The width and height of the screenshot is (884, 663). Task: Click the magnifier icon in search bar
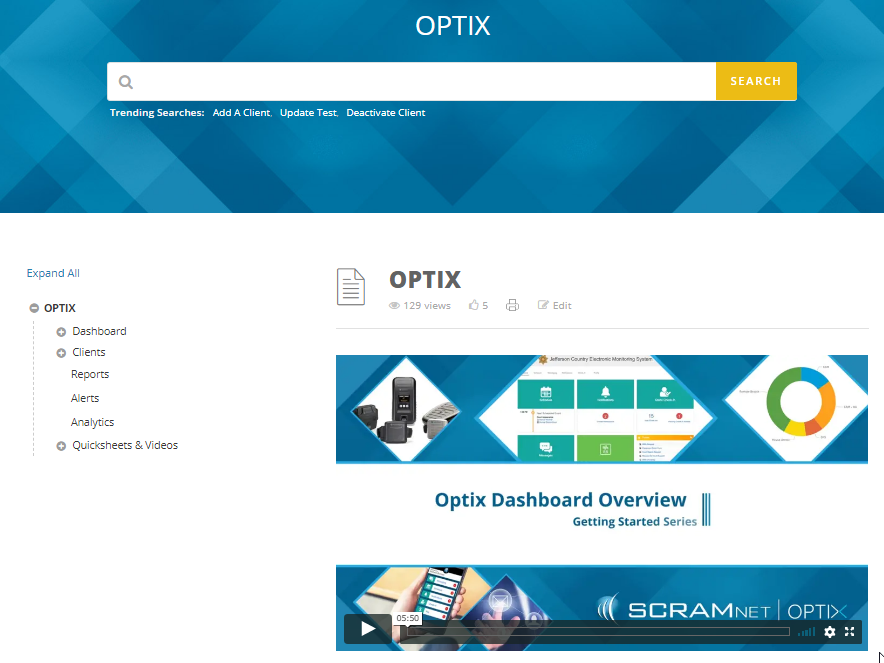click(126, 82)
